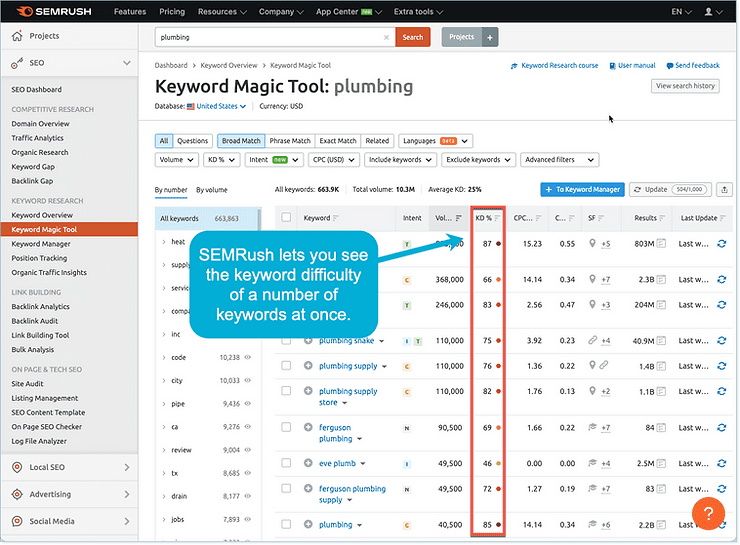
Task: Click the Advertising target icon
Action: (x=17, y=495)
